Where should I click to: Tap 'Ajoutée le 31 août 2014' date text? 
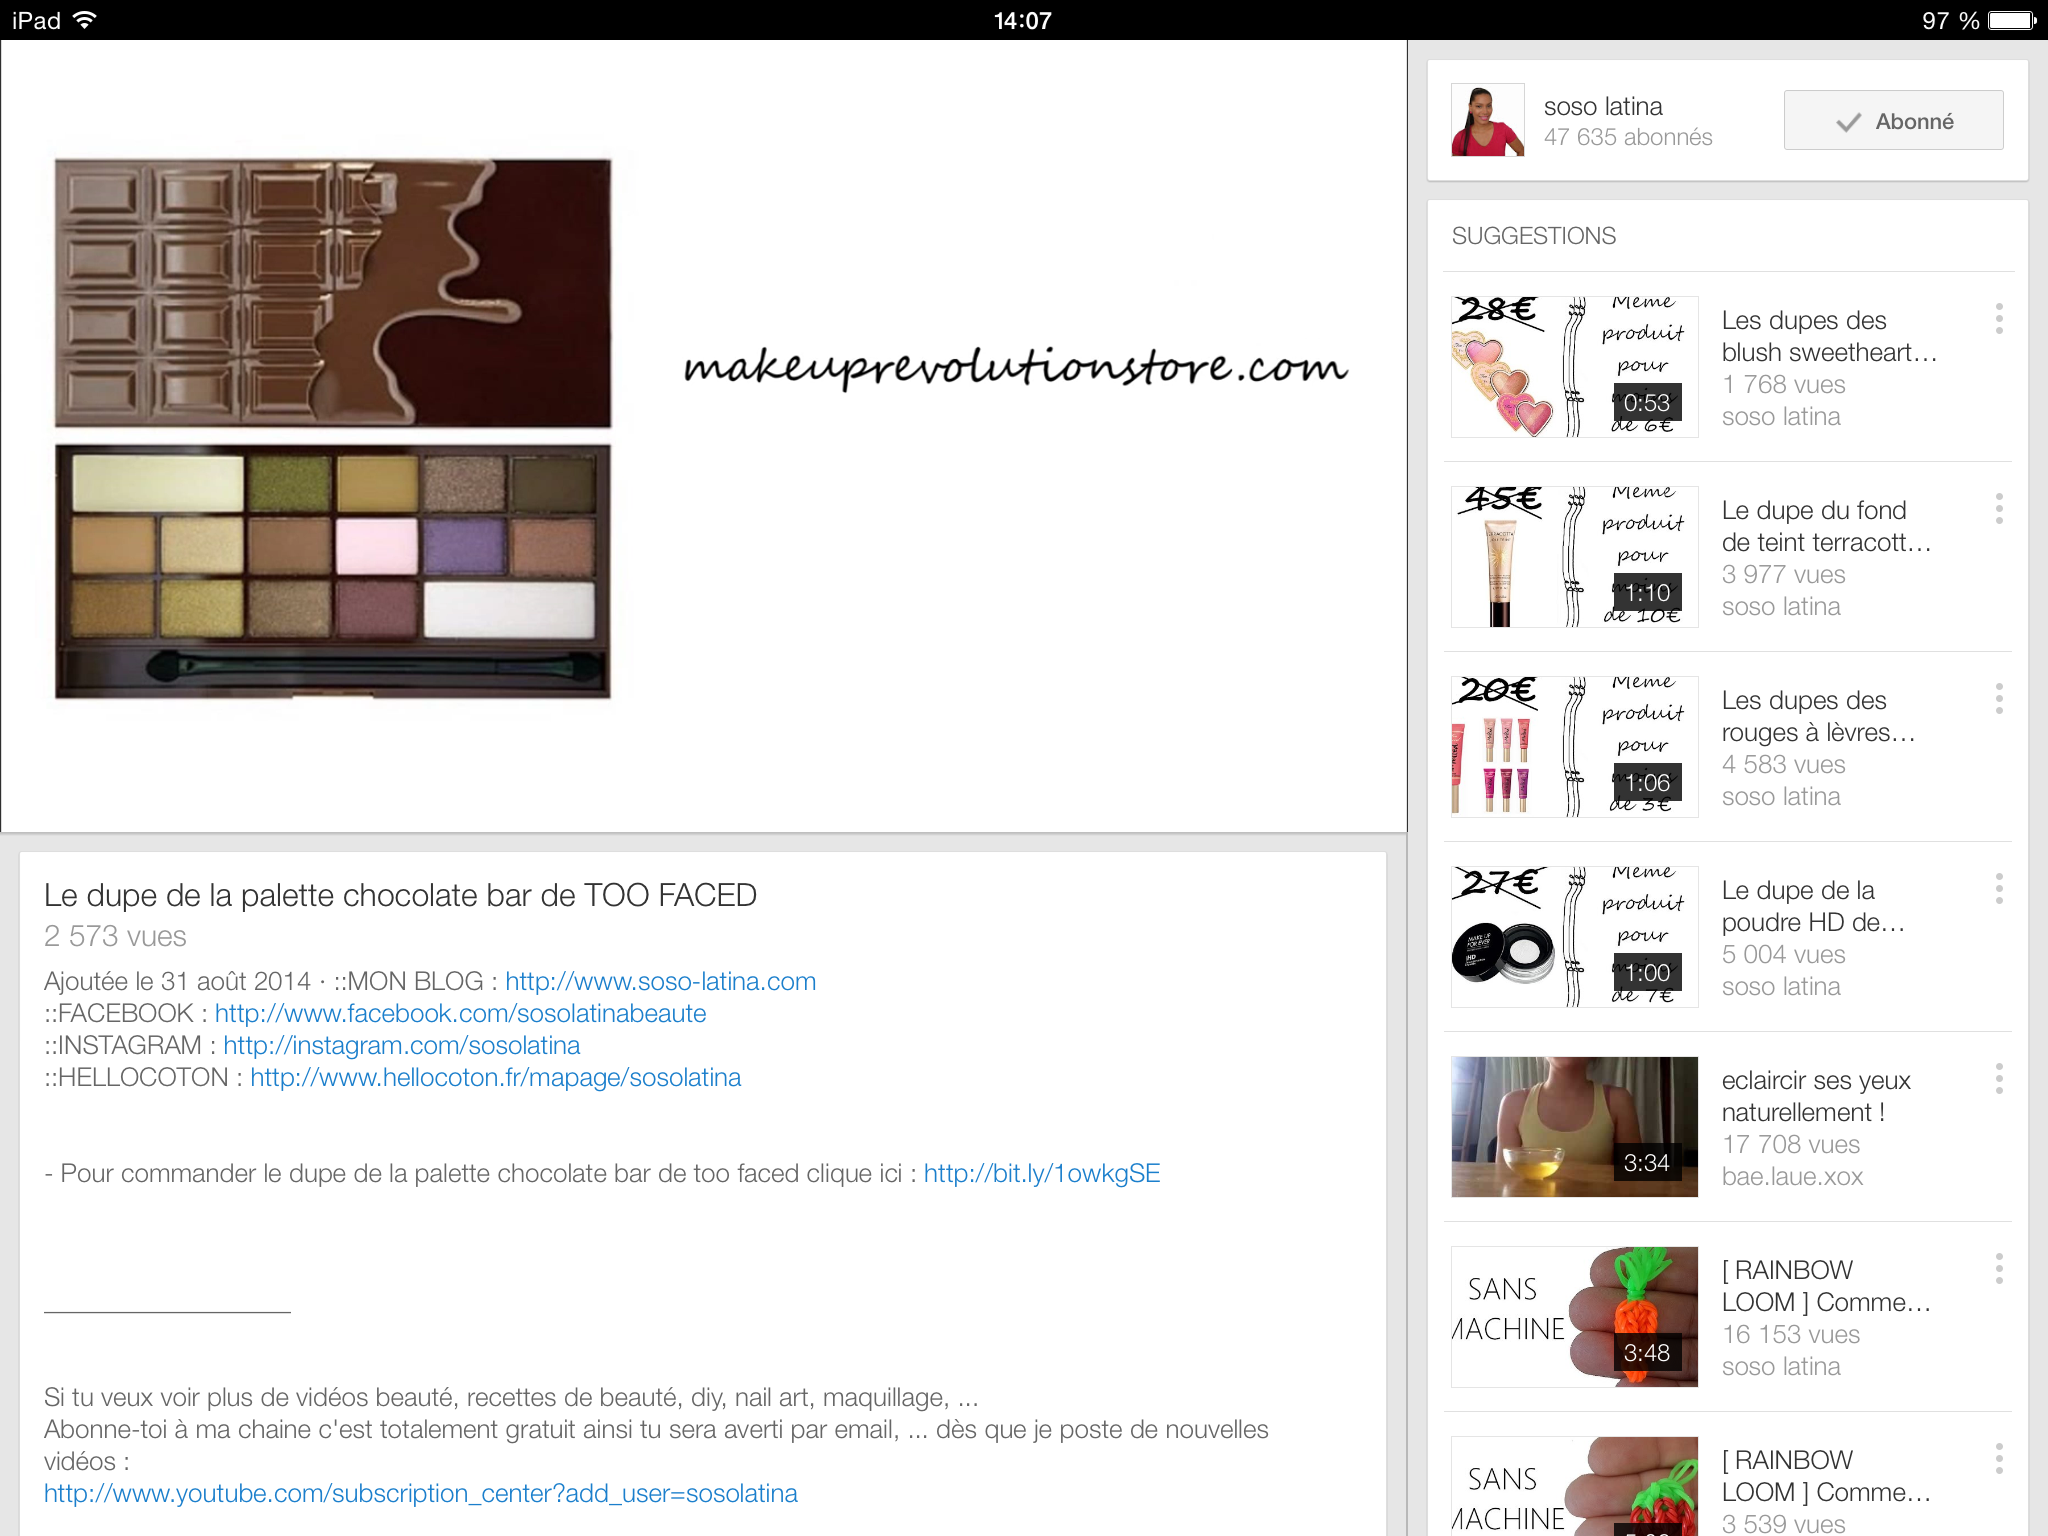178,981
